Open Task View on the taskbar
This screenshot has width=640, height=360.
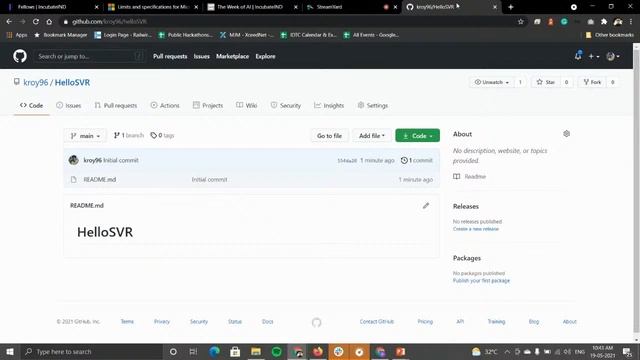pyautogui.click(x=193, y=351)
